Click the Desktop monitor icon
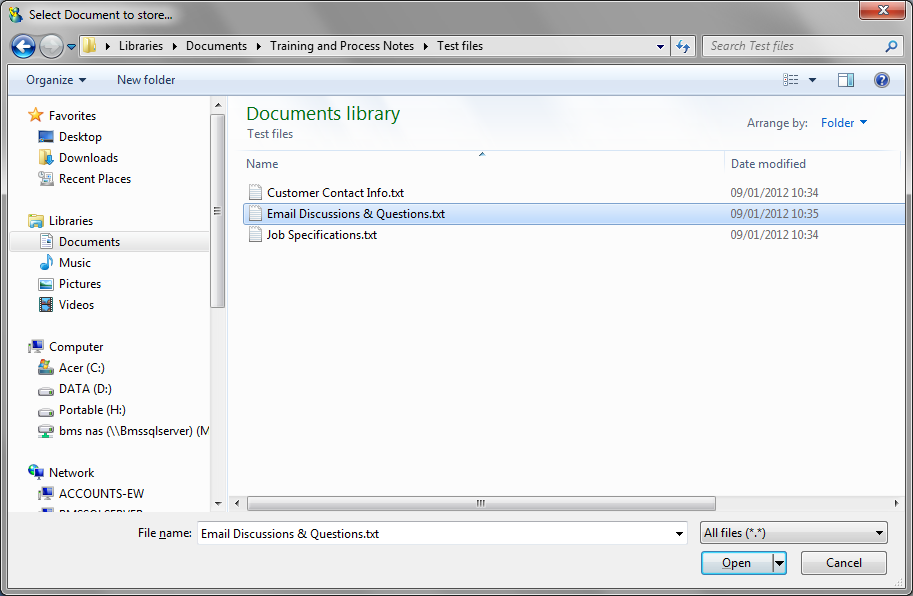This screenshot has height=596, width=913. click(x=46, y=136)
